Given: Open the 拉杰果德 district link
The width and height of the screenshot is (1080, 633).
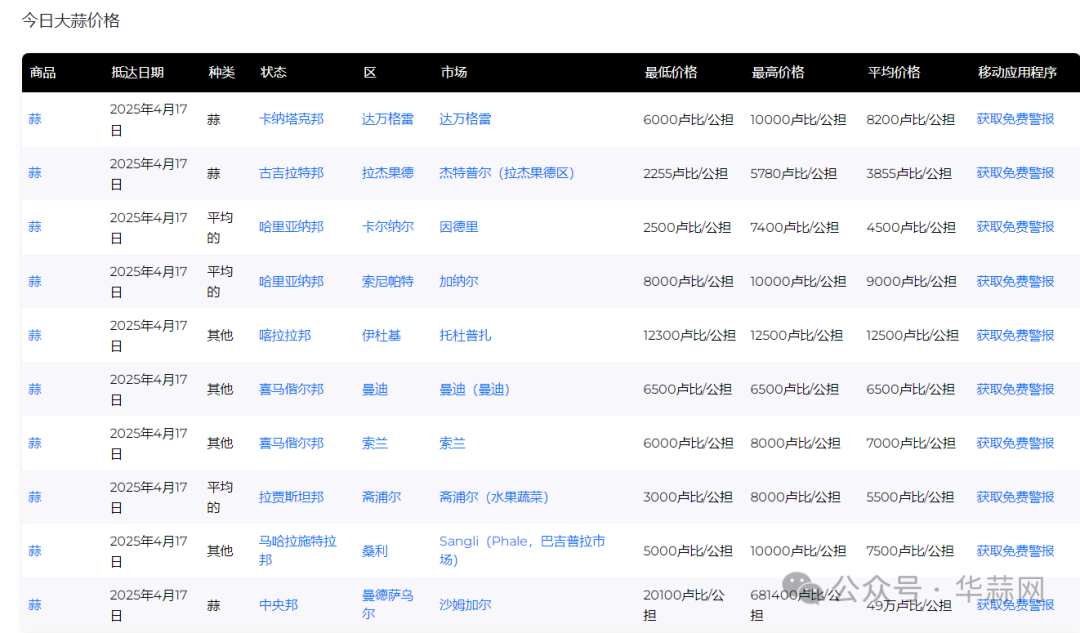Looking at the screenshot, I should pos(387,173).
